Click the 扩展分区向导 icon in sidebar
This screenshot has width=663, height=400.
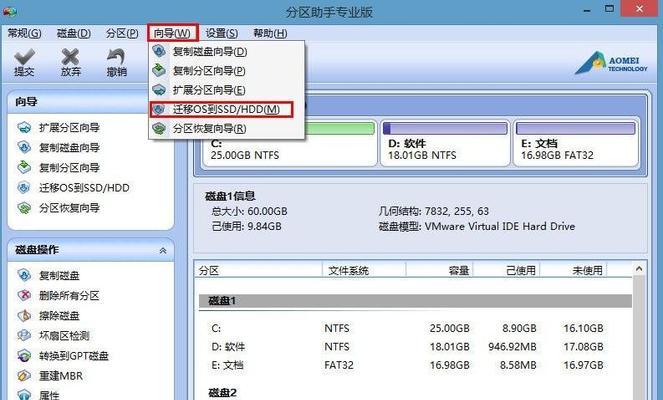click(x=24, y=127)
